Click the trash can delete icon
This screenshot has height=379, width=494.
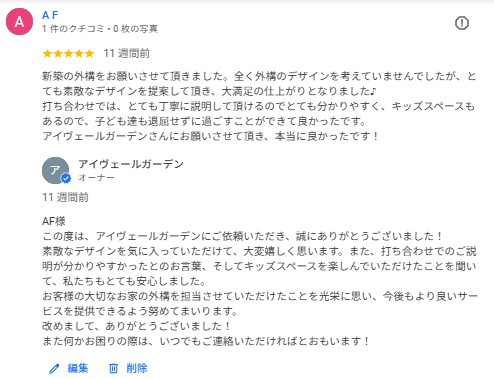[113, 368]
